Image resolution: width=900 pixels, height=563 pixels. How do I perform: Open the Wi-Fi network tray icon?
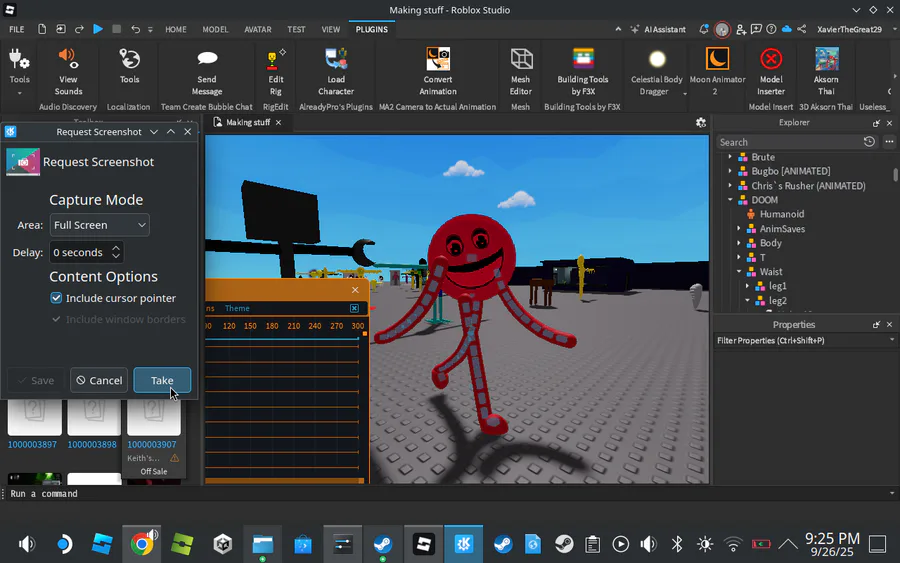[x=733, y=543]
